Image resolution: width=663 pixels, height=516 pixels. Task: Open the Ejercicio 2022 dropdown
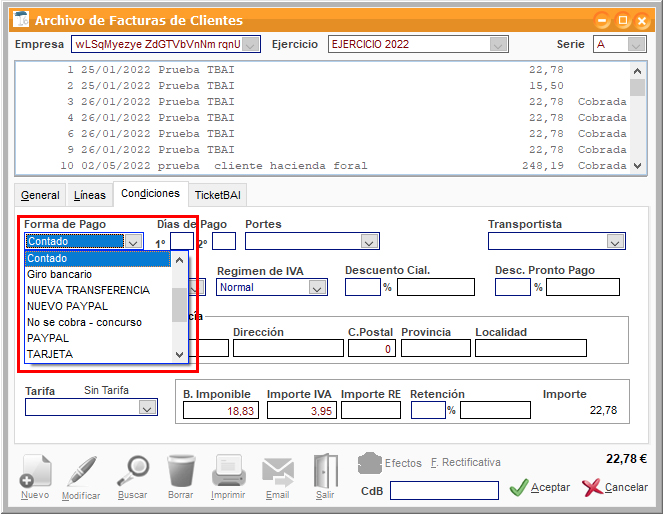498,44
